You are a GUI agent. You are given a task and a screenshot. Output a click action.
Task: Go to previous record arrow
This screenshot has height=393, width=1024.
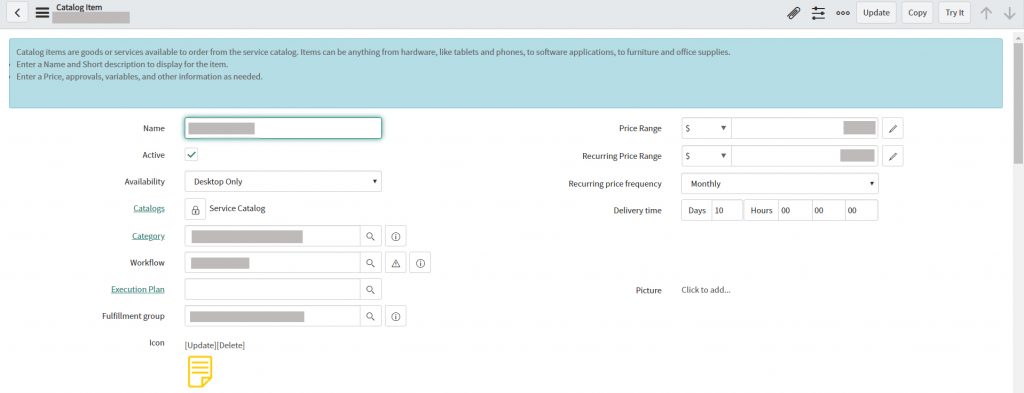click(x=986, y=12)
